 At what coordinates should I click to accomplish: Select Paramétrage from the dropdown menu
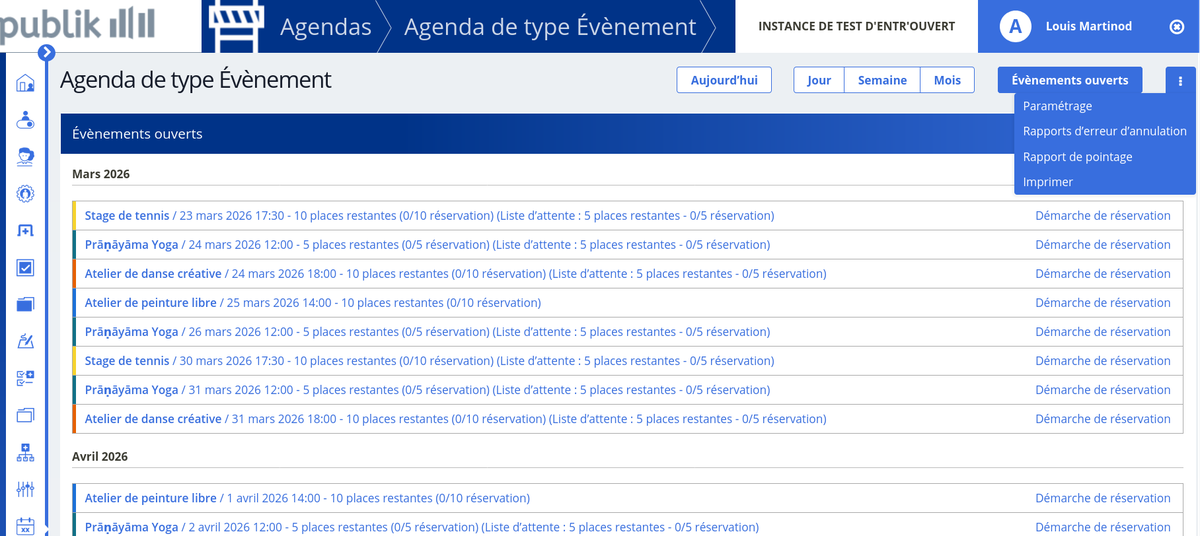(x=1057, y=106)
